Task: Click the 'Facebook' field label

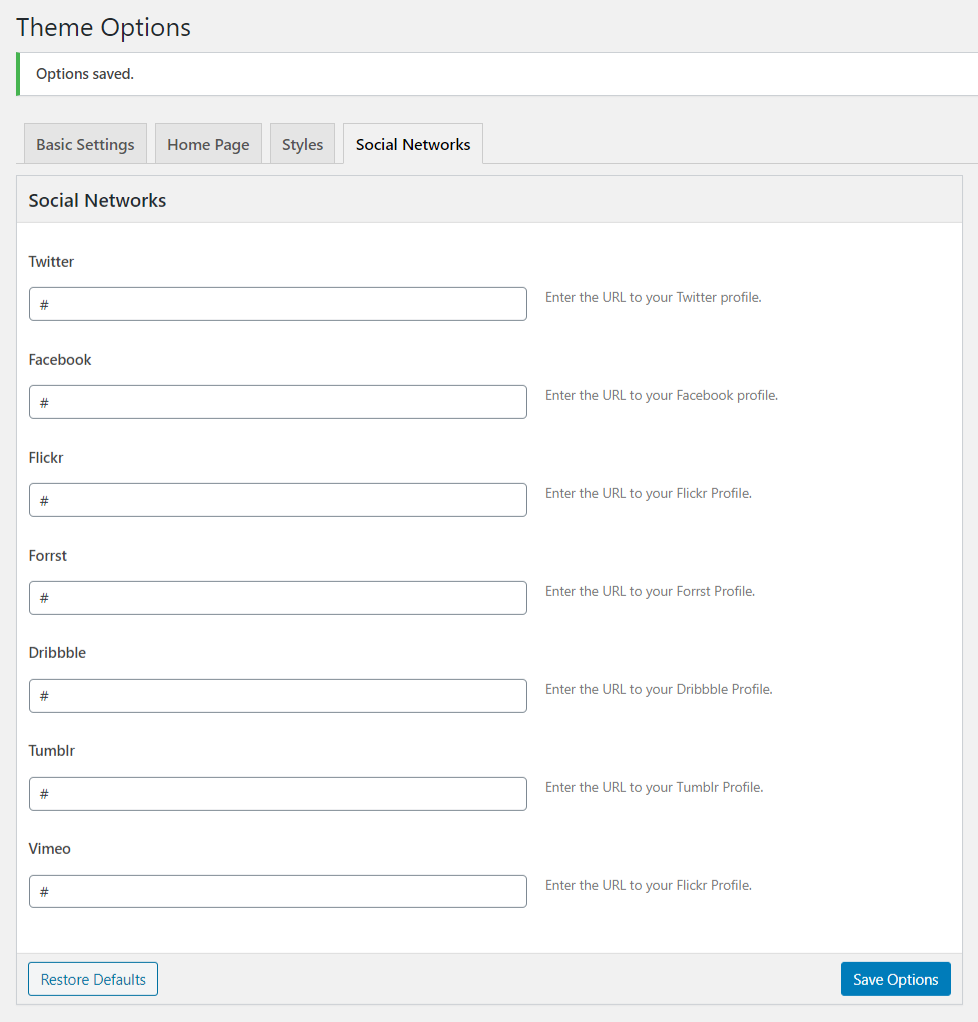Action: [x=60, y=360]
